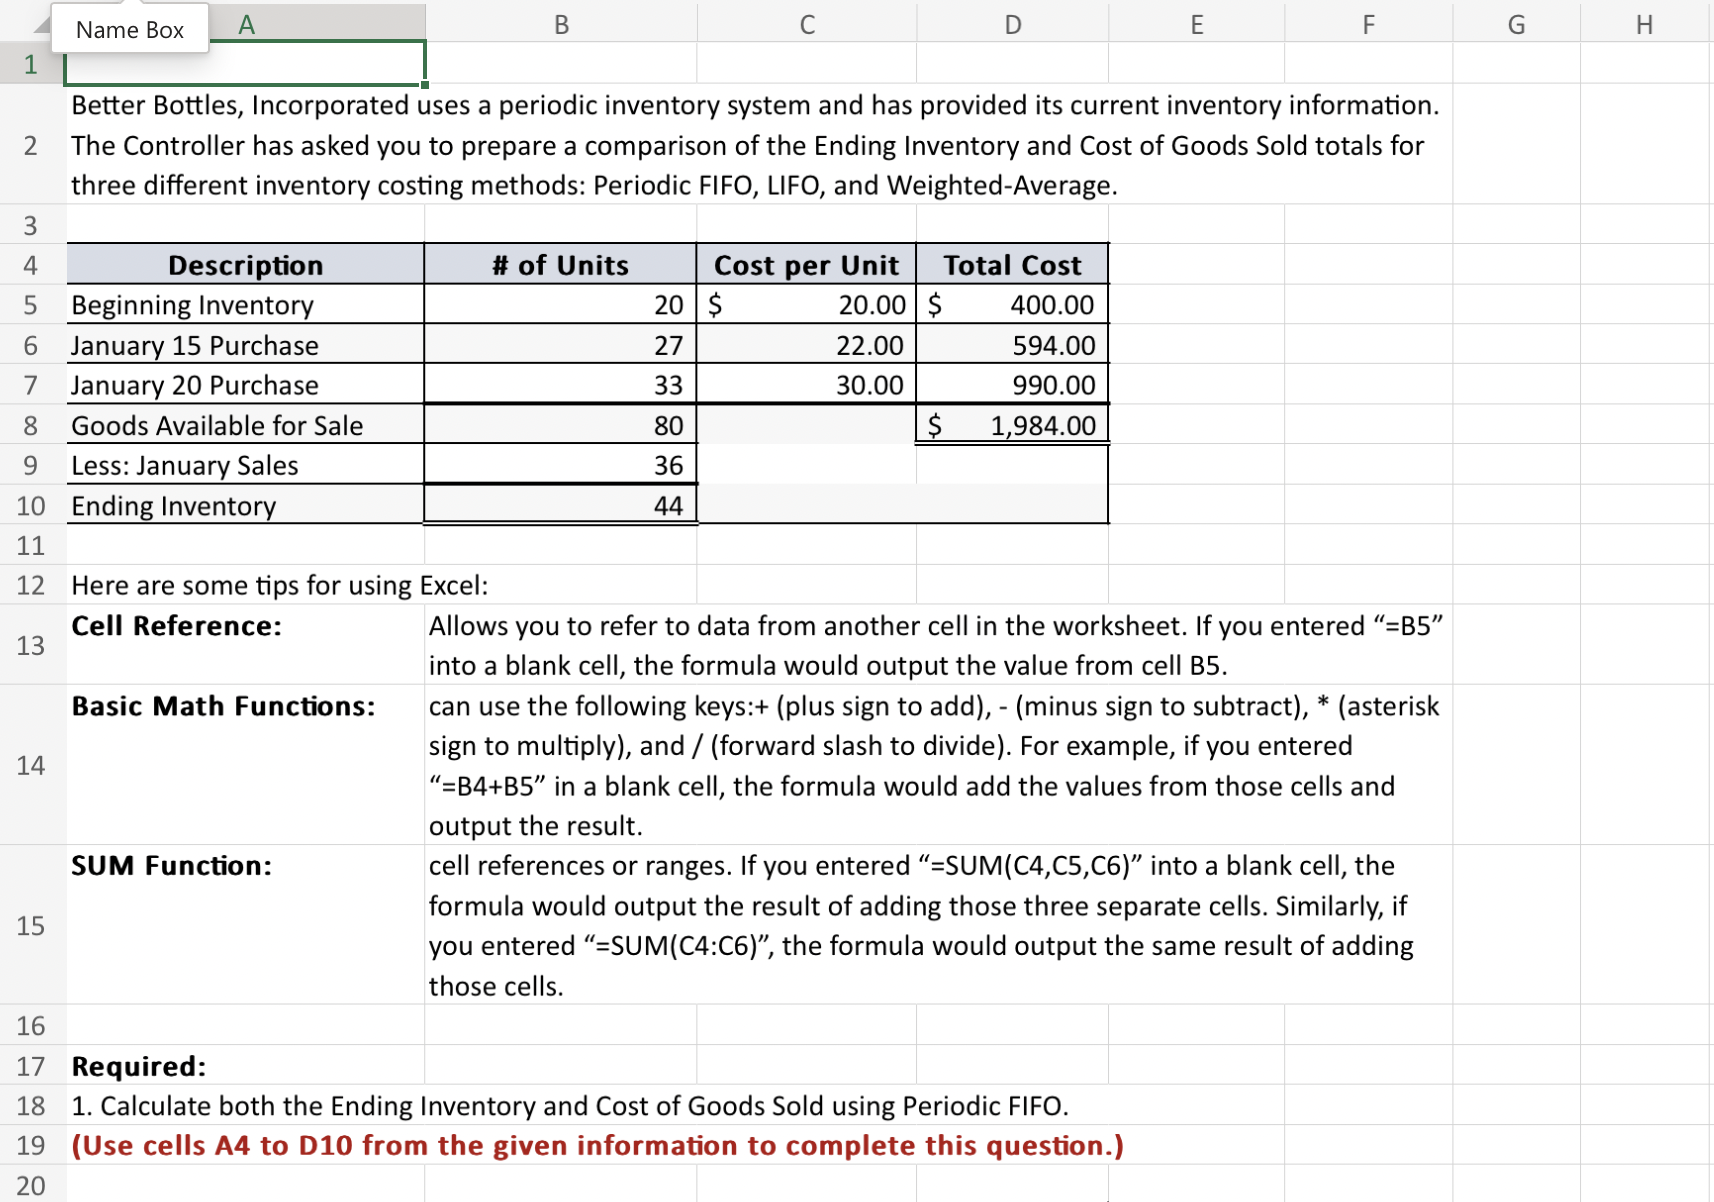Select the row 16 header
1714x1202 pixels.
(x=31, y=1025)
